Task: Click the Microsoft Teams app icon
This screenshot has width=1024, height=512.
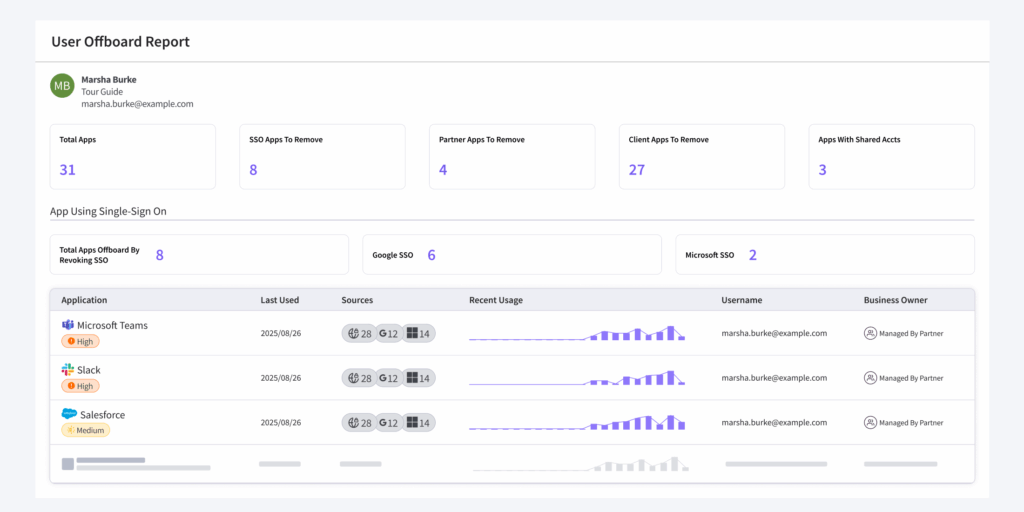Action: tap(68, 325)
